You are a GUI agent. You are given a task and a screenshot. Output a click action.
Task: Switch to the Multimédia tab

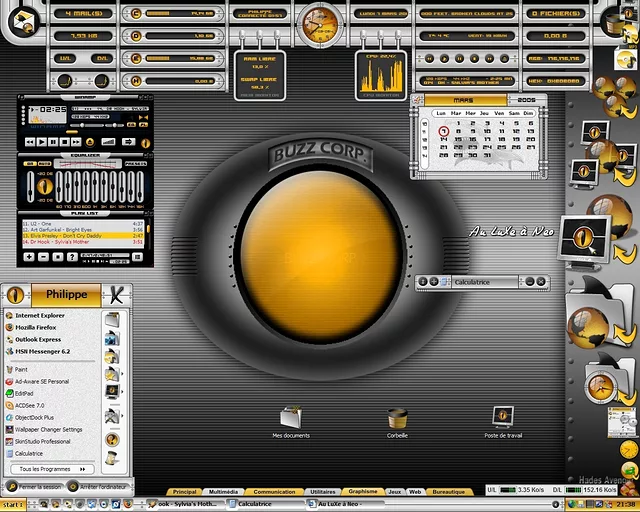pyautogui.click(x=224, y=492)
